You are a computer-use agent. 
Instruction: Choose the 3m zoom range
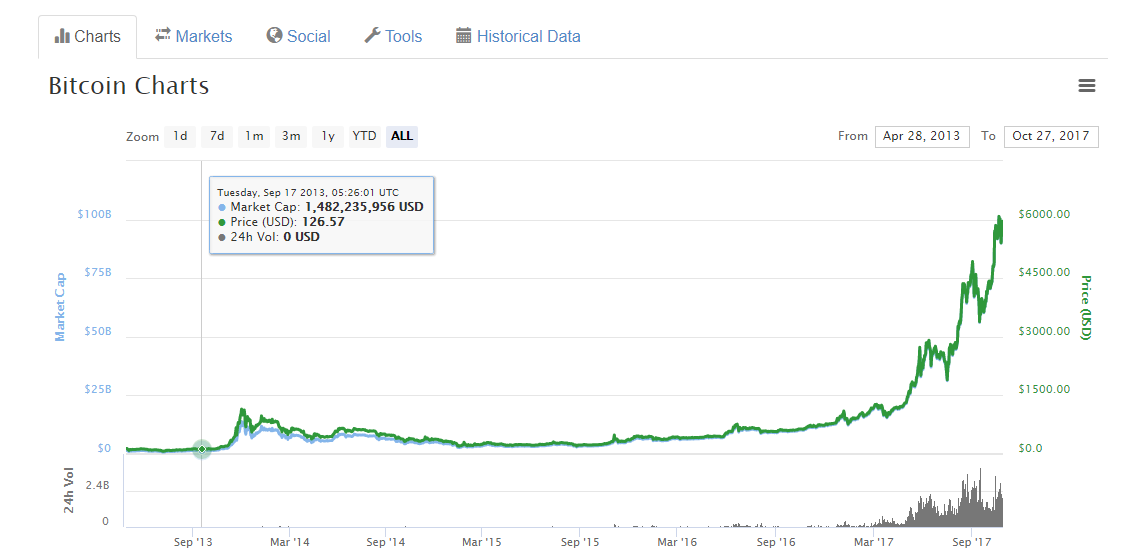(x=291, y=136)
